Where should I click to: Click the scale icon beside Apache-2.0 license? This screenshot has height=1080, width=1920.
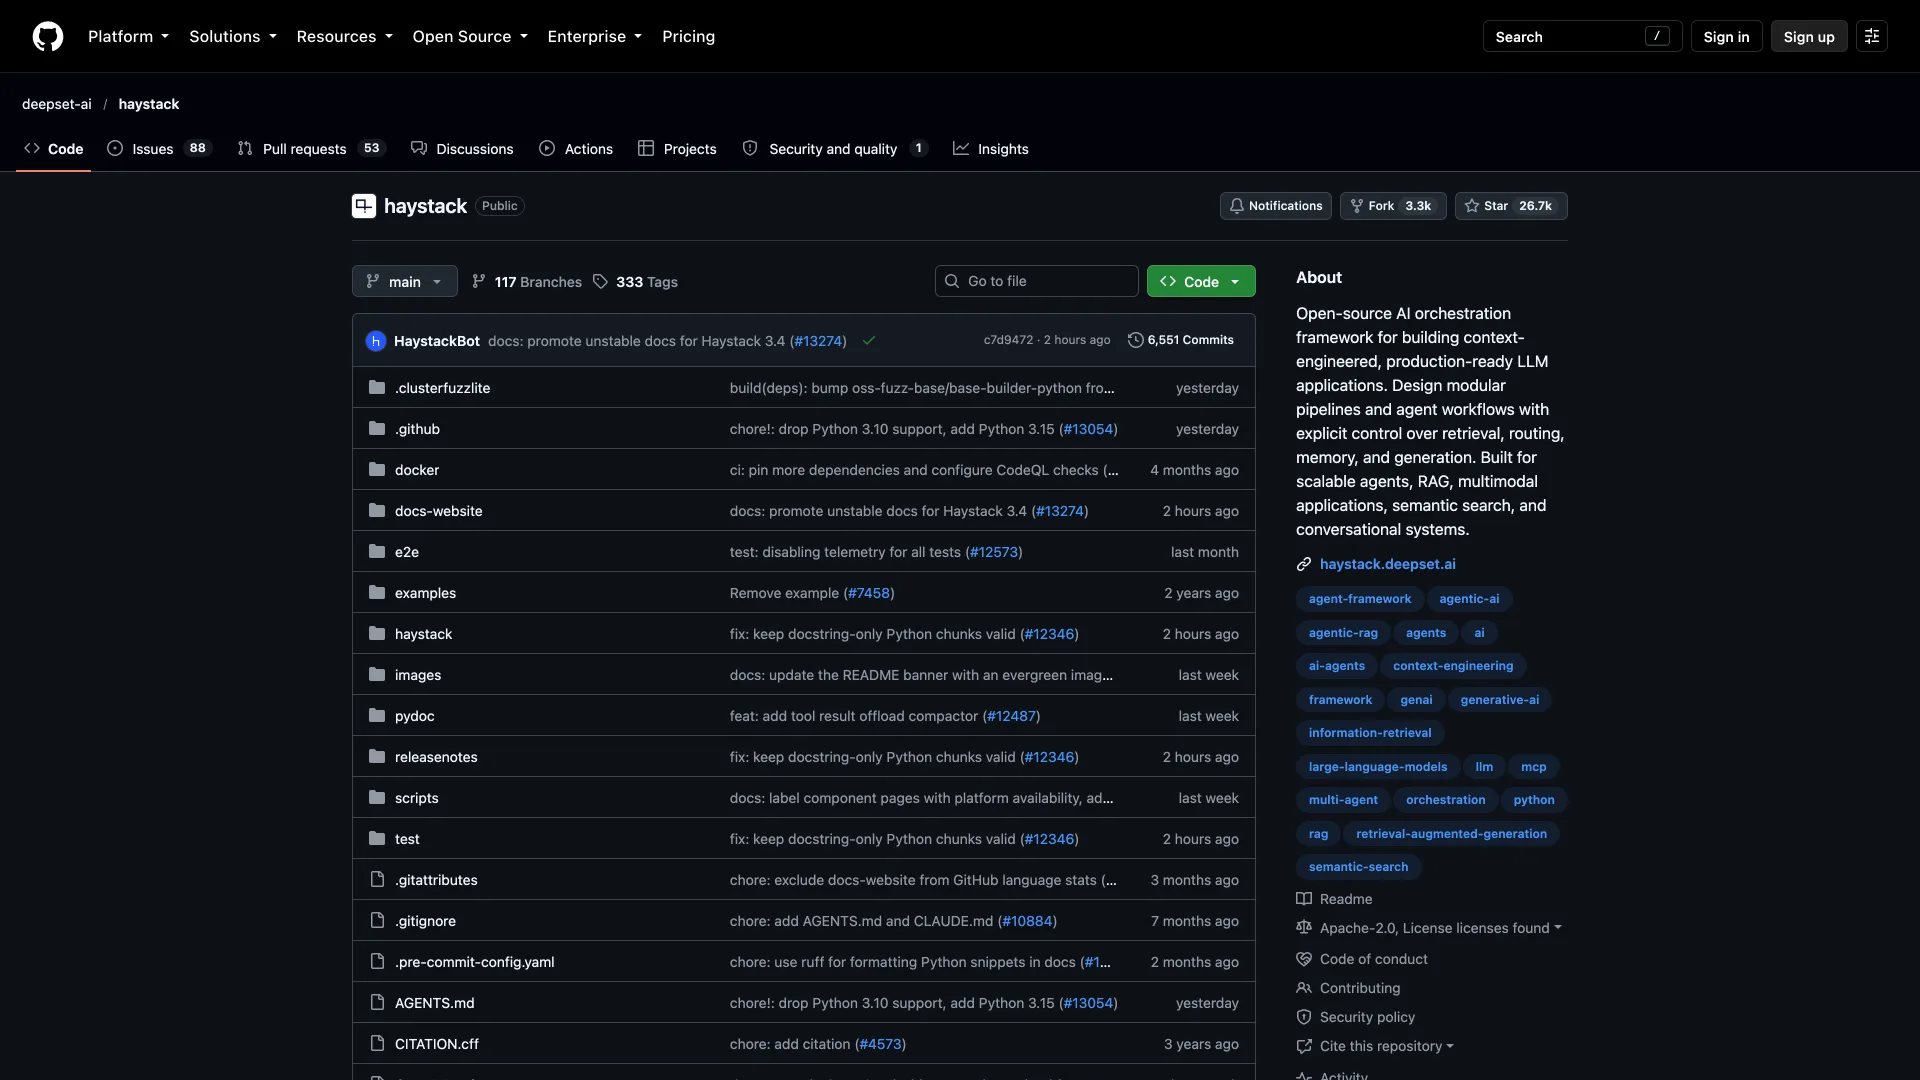pyautogui.click(x=1304, y=928)
